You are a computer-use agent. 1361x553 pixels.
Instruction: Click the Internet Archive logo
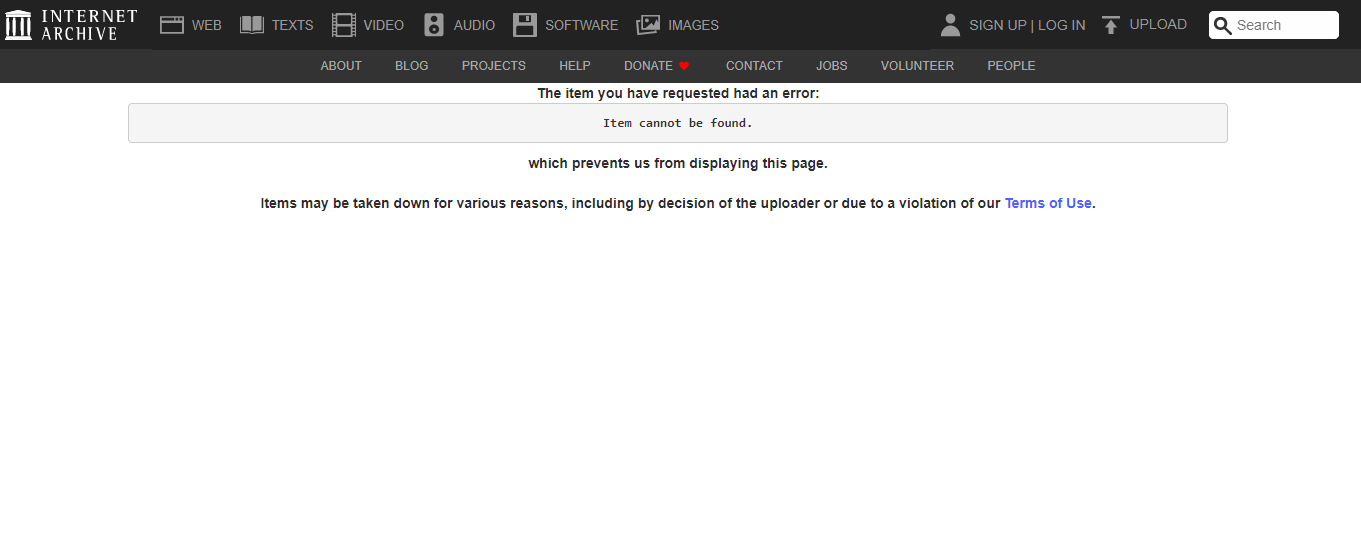[70, 25]
